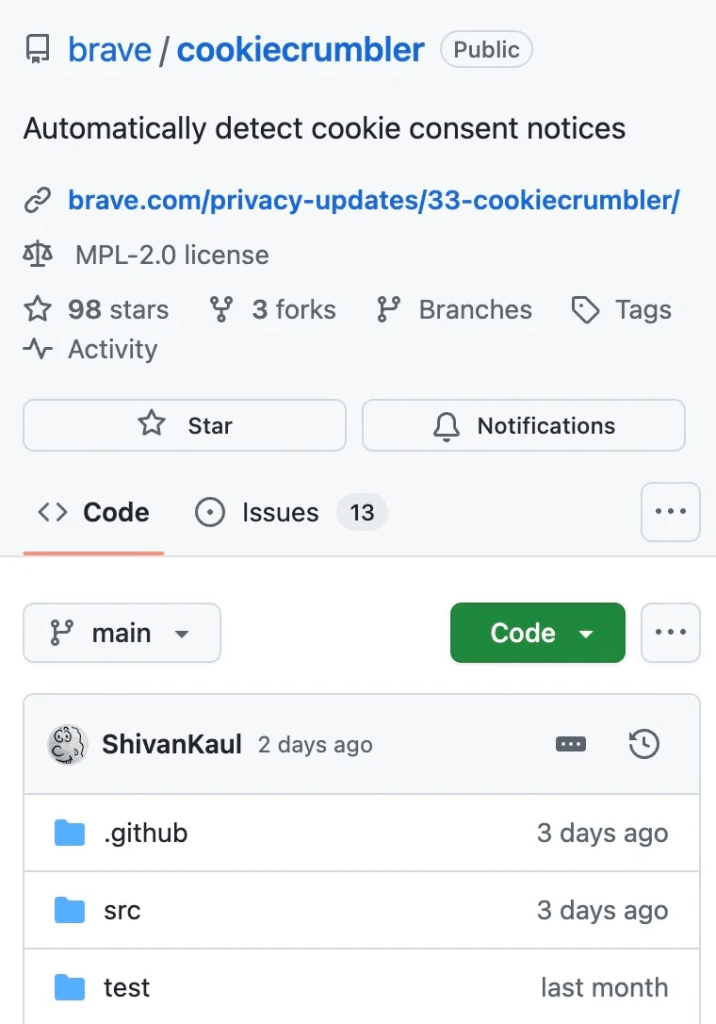Open more options beside the Code button
The height and width of the screenshot is (1024, 716).
pyautogui.click(x=670, y=633)
